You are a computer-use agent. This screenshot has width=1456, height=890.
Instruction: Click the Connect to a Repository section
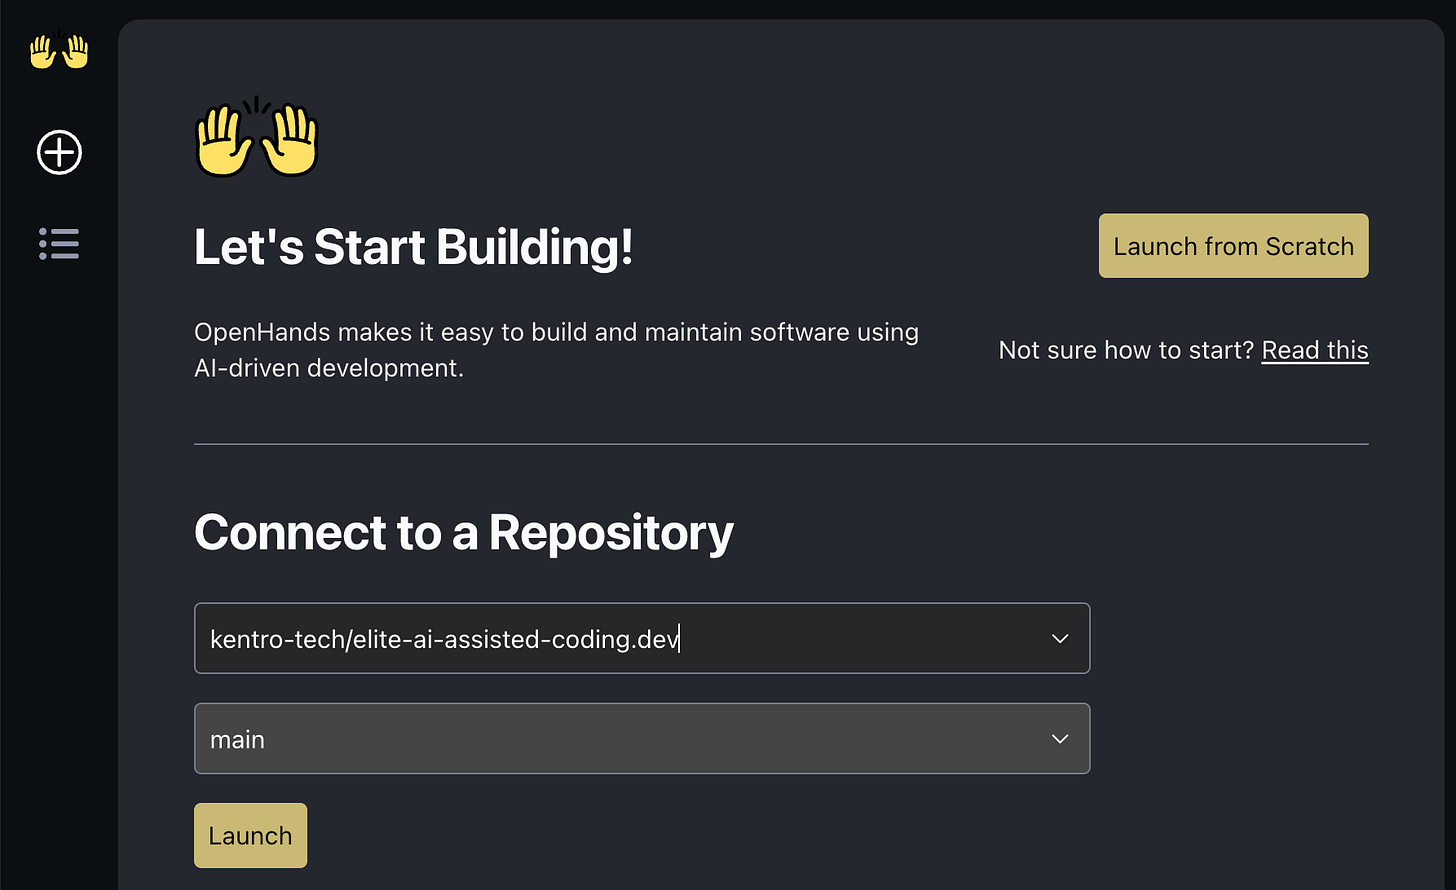[x=464, y=532]
